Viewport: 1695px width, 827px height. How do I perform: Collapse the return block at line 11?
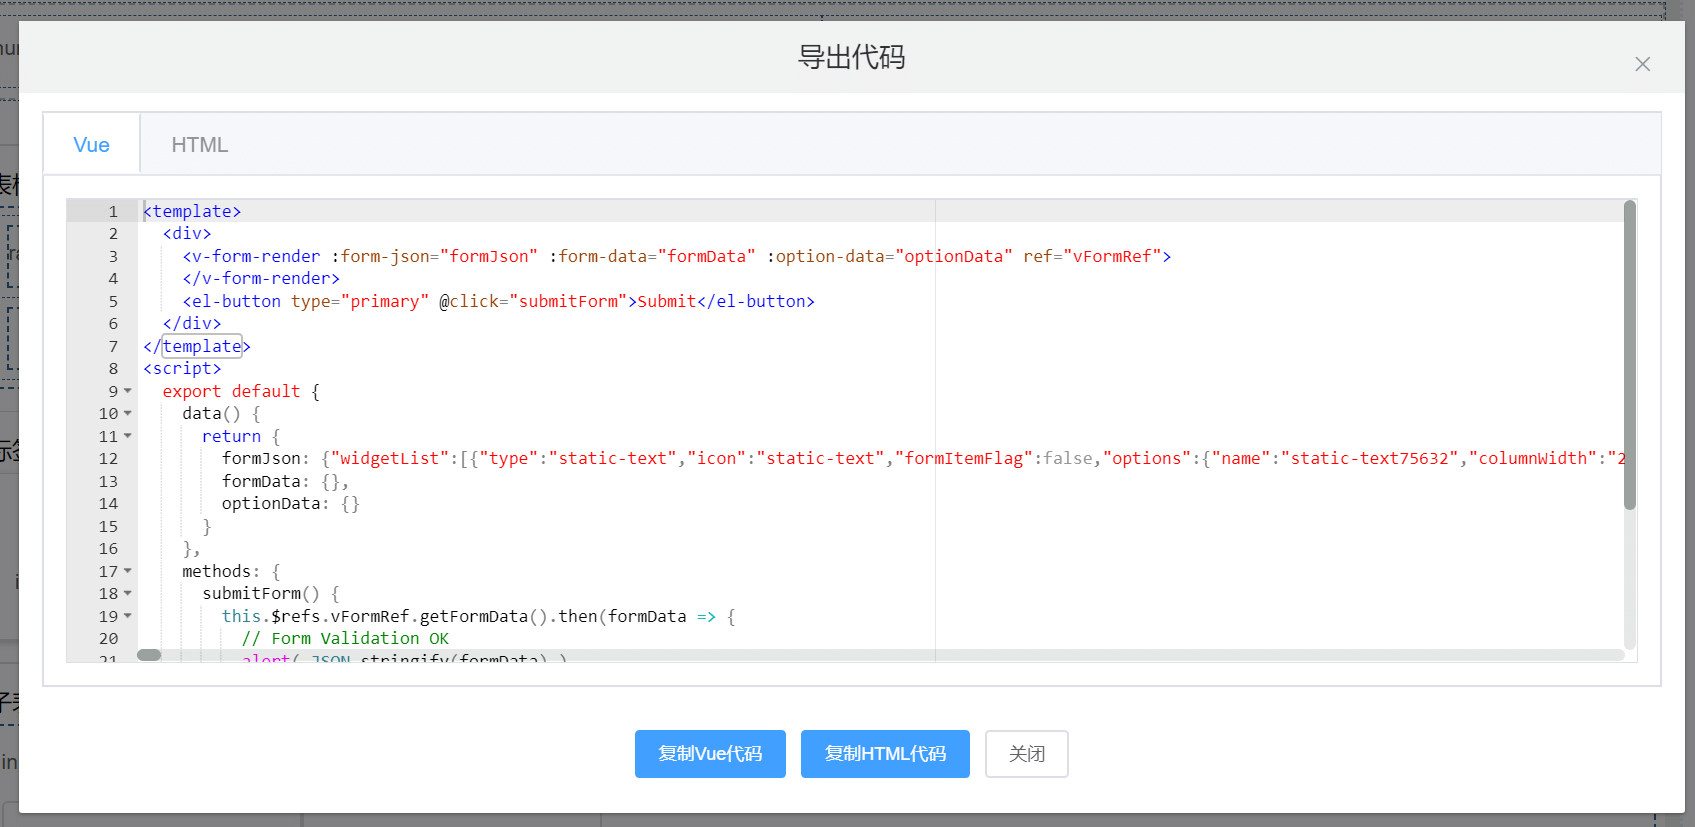[x=128, y=436]
